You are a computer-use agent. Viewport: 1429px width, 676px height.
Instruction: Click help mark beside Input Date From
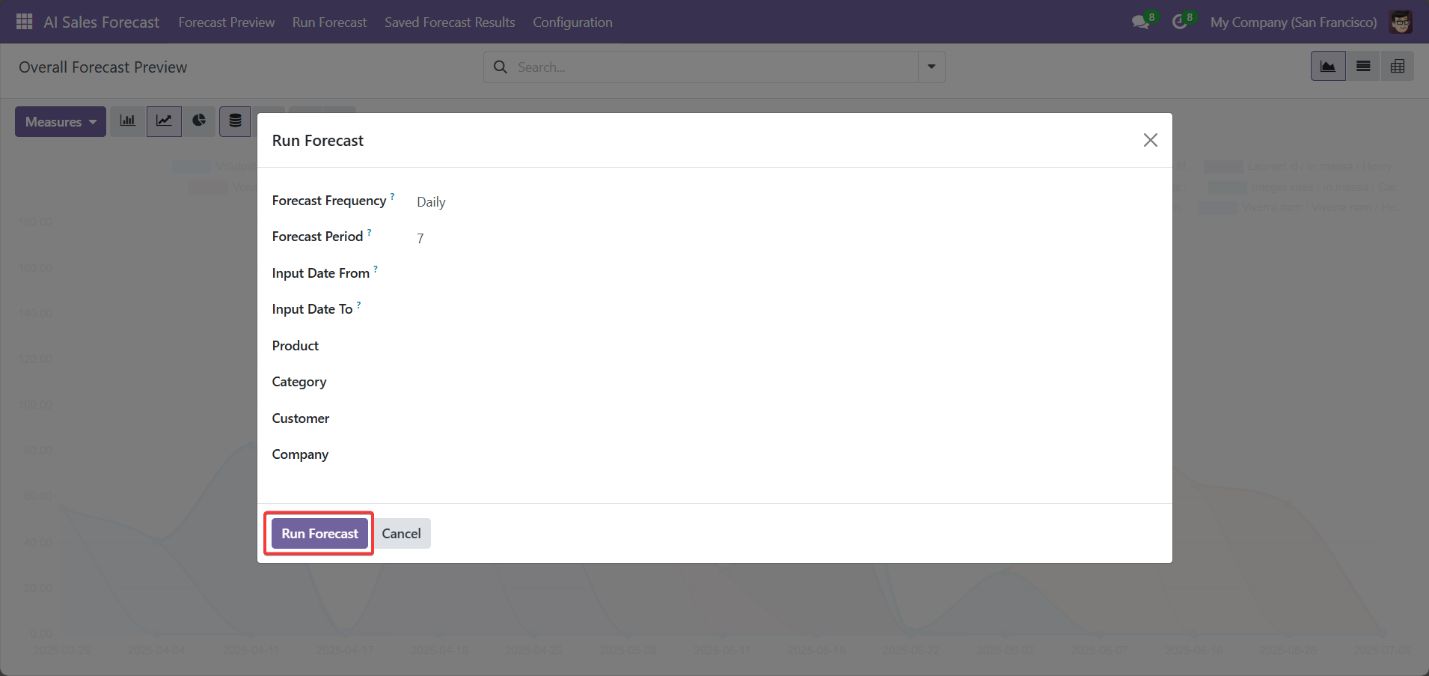tap(376, 270)
